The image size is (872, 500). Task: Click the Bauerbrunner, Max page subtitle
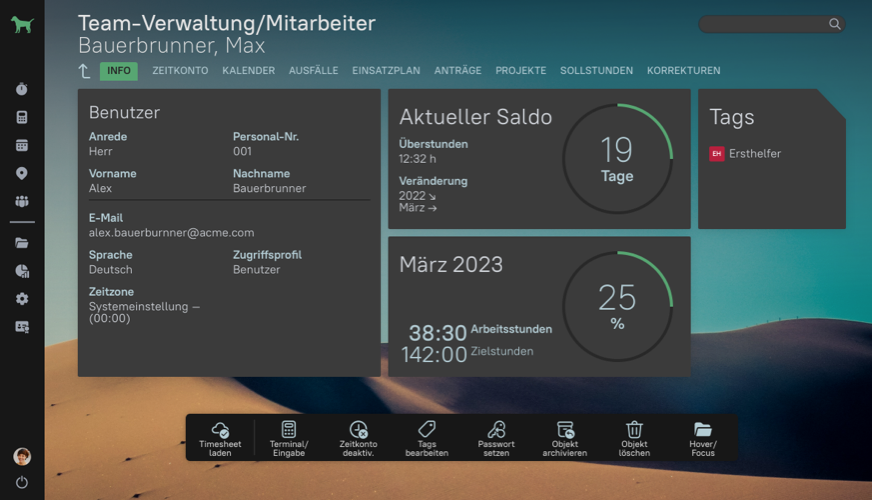click(171, 46)
